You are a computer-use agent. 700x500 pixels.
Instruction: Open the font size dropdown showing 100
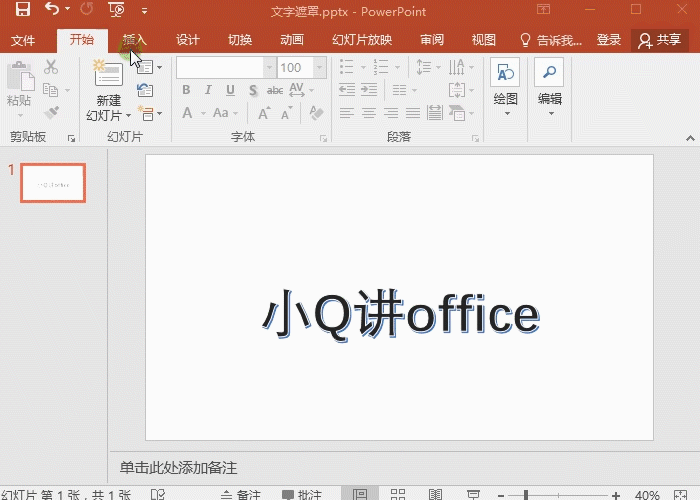click(x=320, y=68)
